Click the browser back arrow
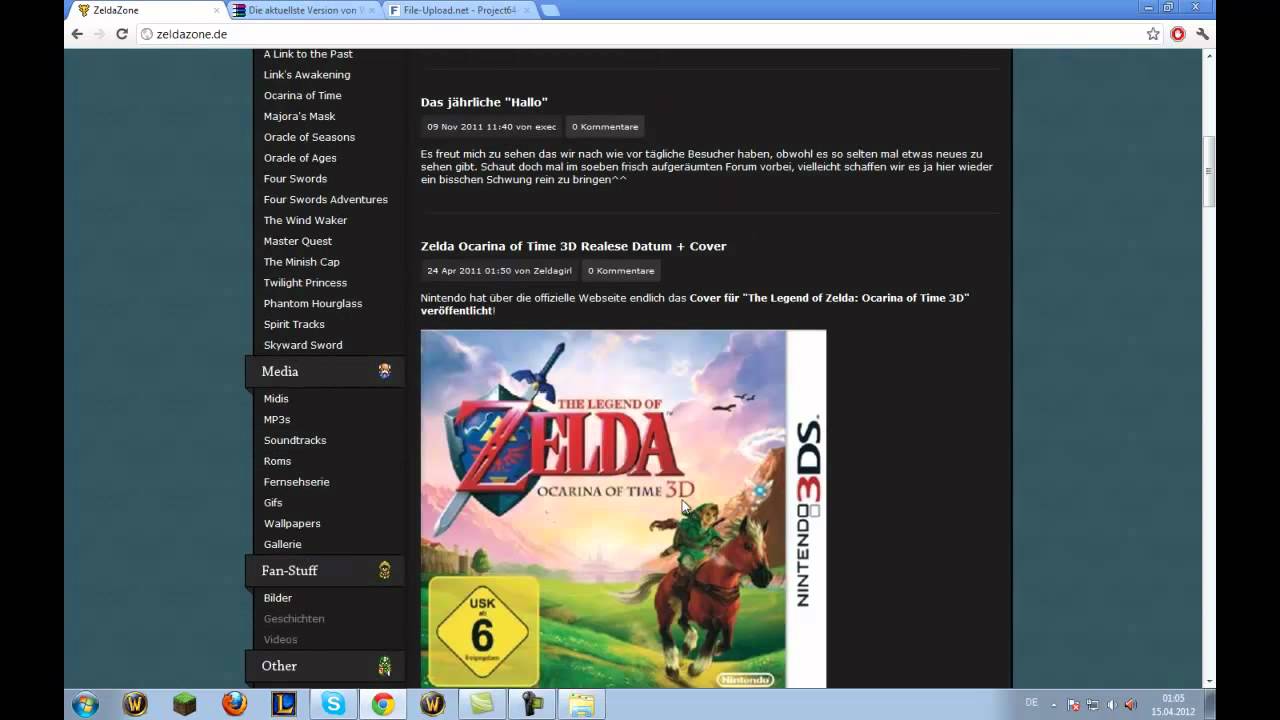The width and height of the screenshot is (1280, 720). pyautogui.click(x=77, y=34)
